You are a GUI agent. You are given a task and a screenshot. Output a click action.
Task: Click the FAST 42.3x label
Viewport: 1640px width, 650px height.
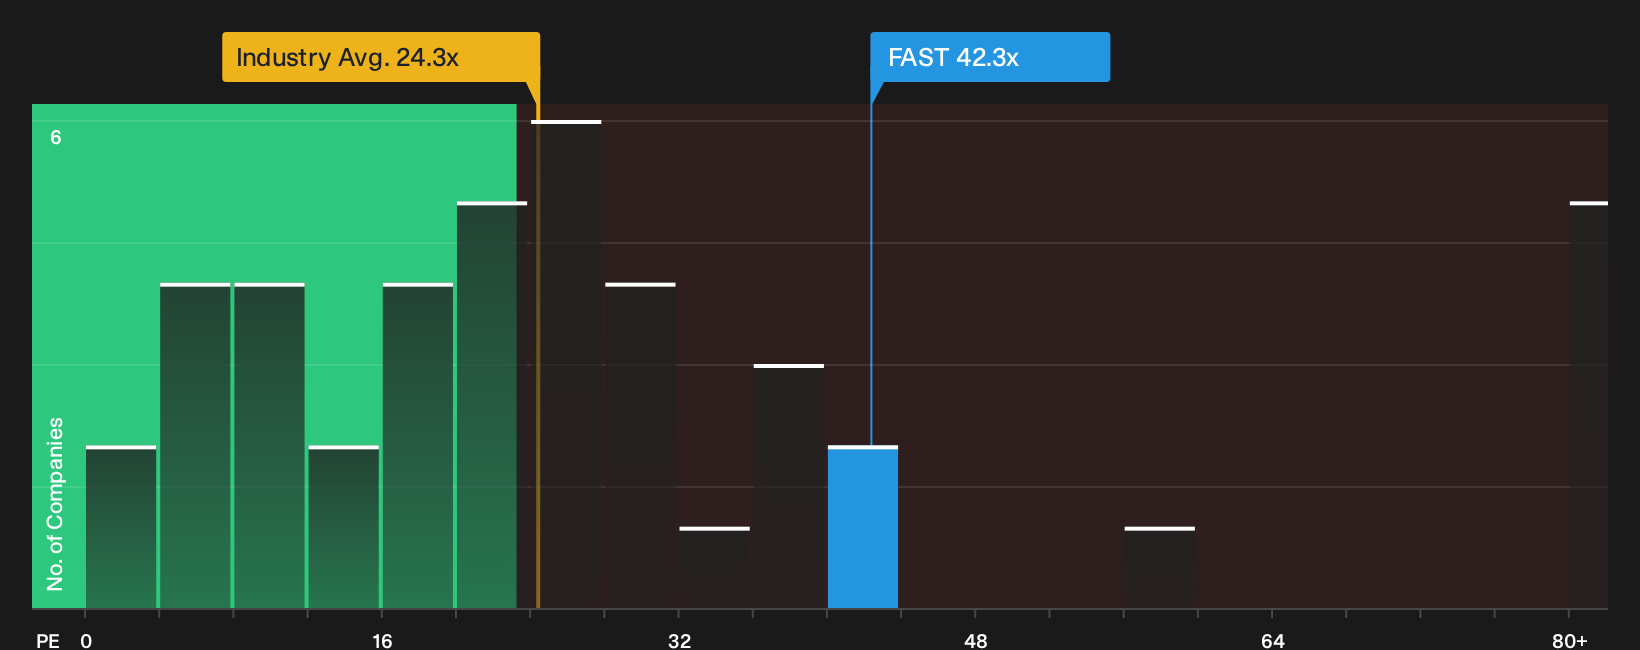989,57
